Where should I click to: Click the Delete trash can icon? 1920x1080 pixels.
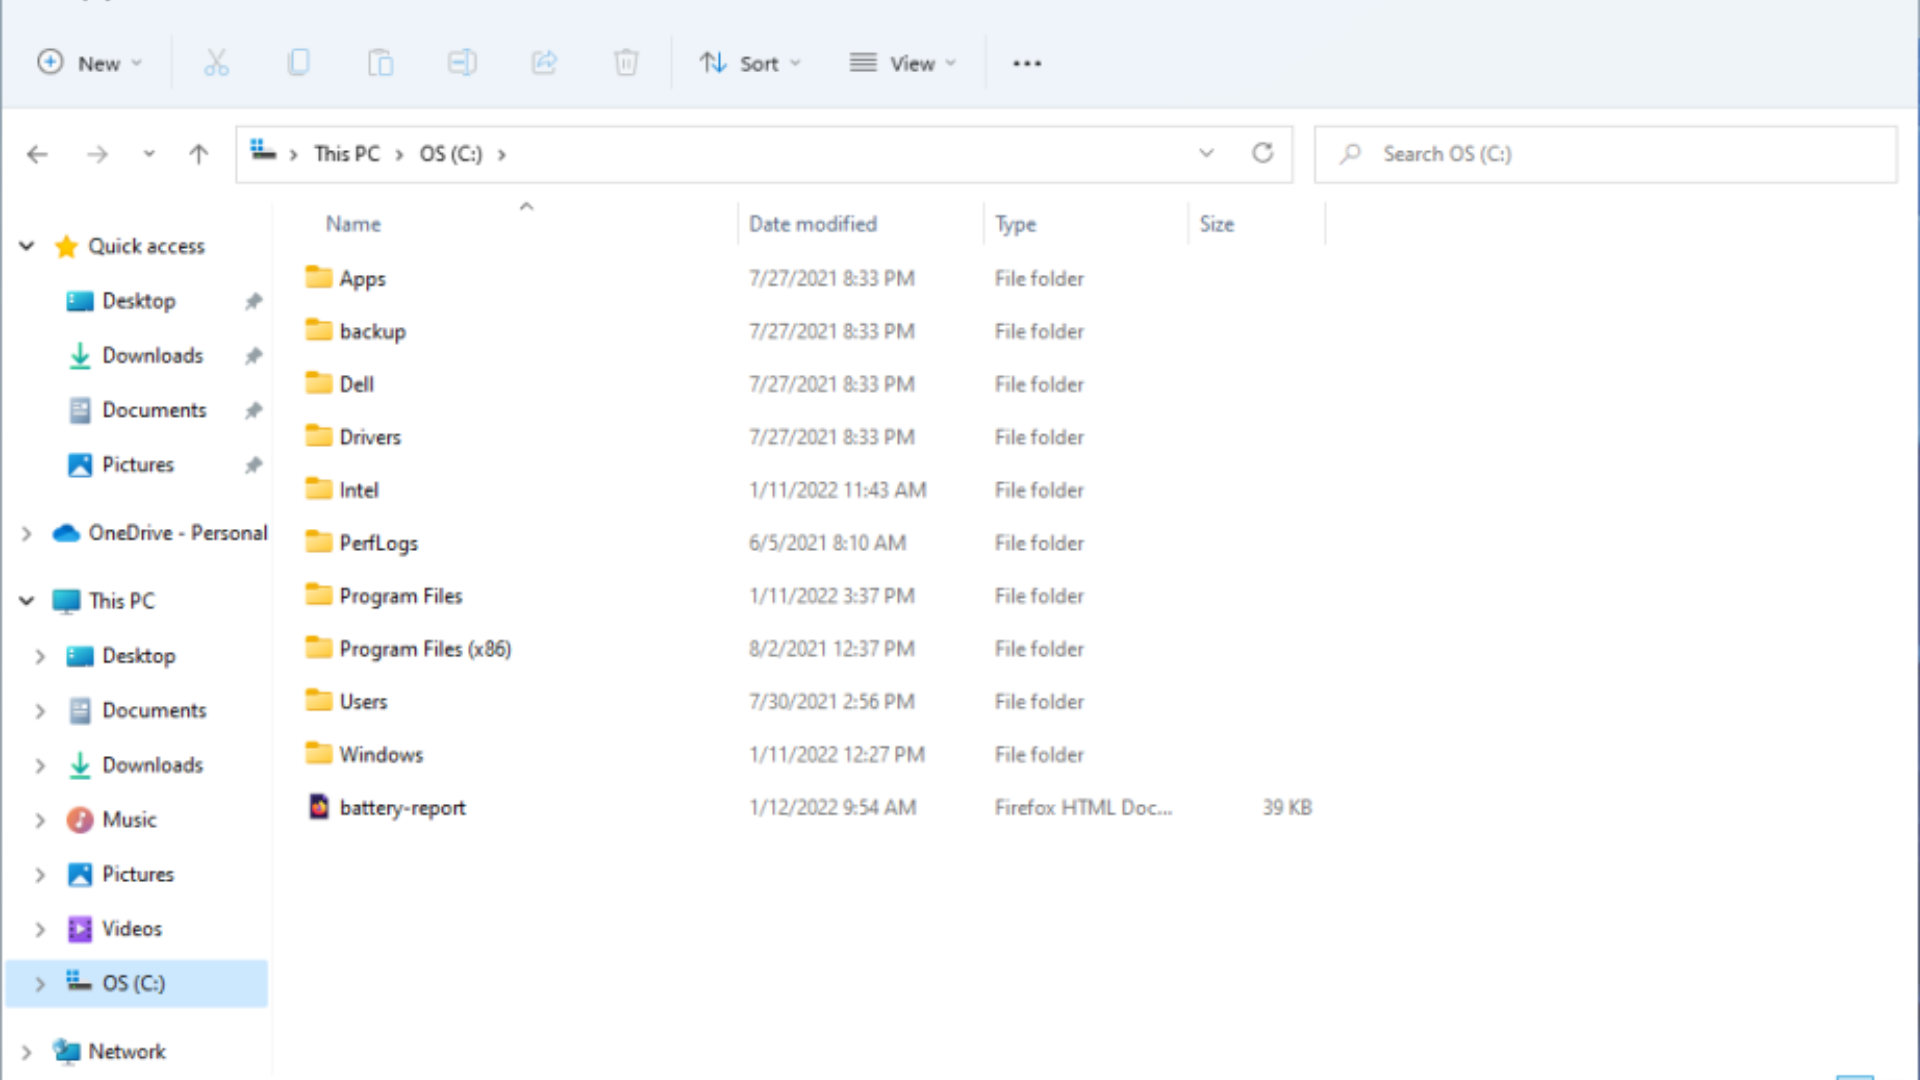pyautogui.click(x=626, y=63)
